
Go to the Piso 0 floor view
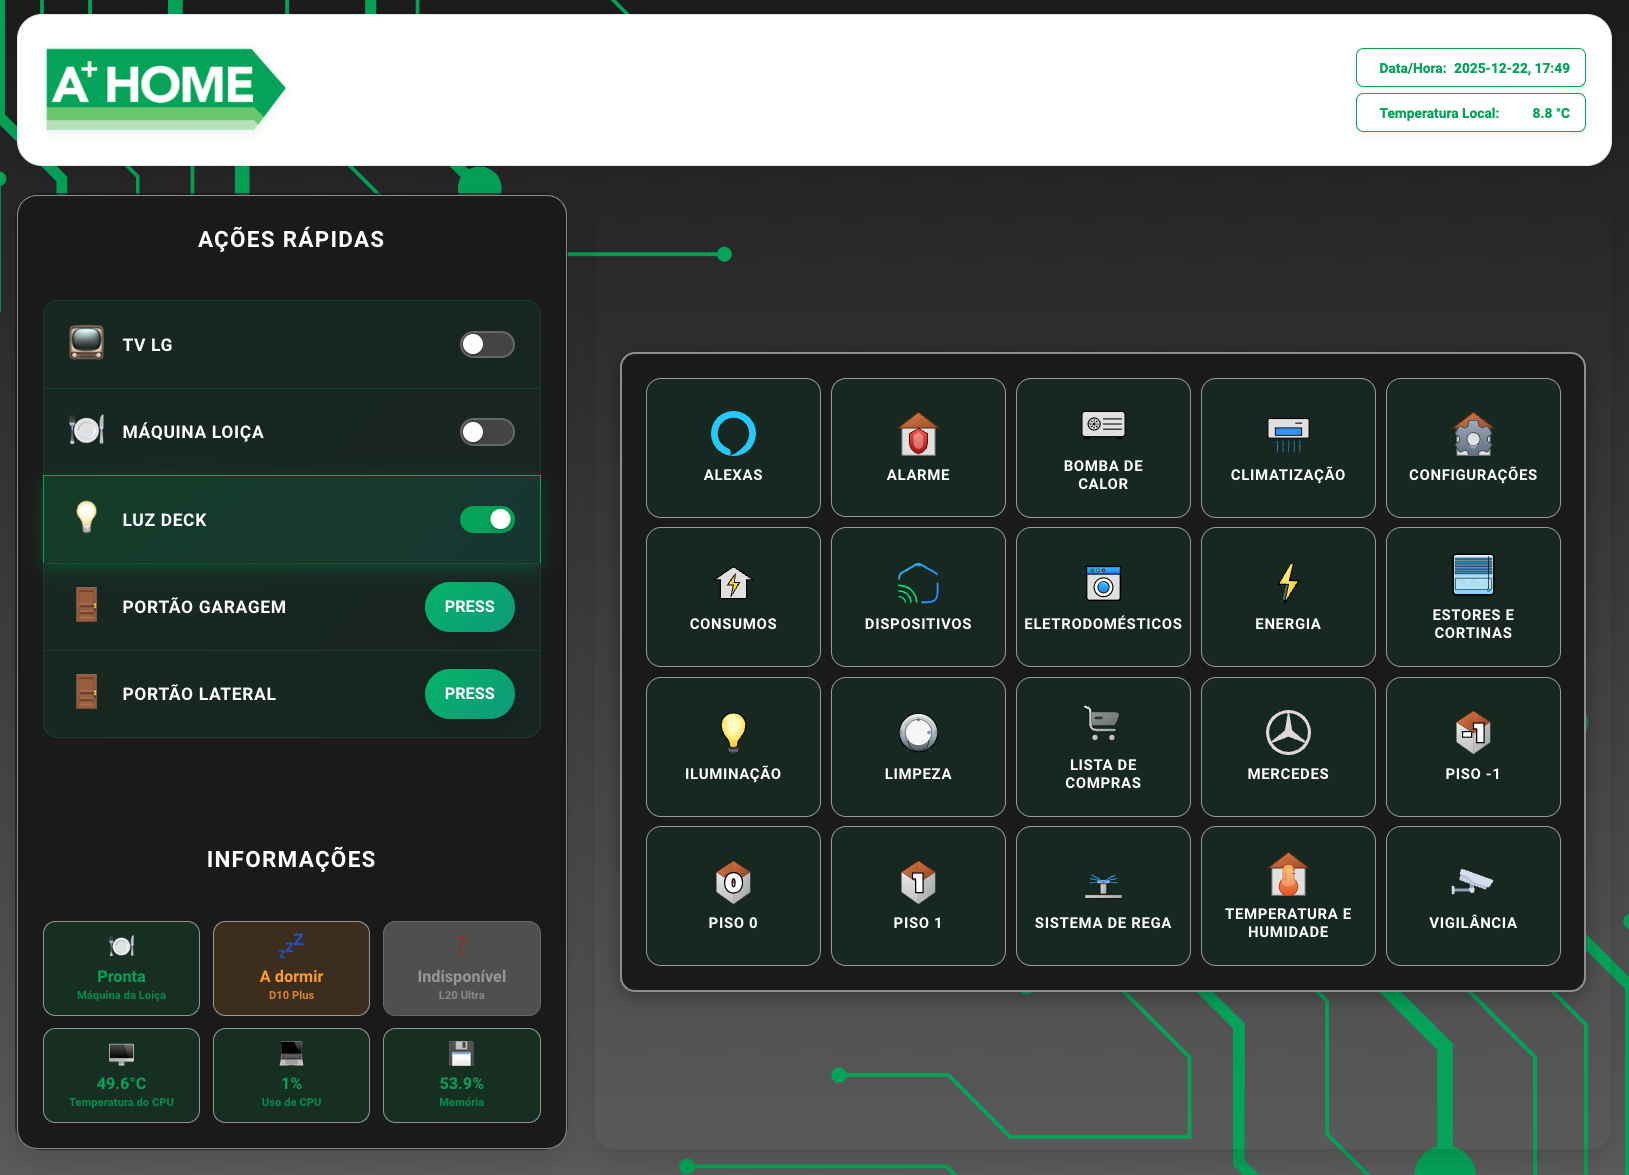pos(733,895)
